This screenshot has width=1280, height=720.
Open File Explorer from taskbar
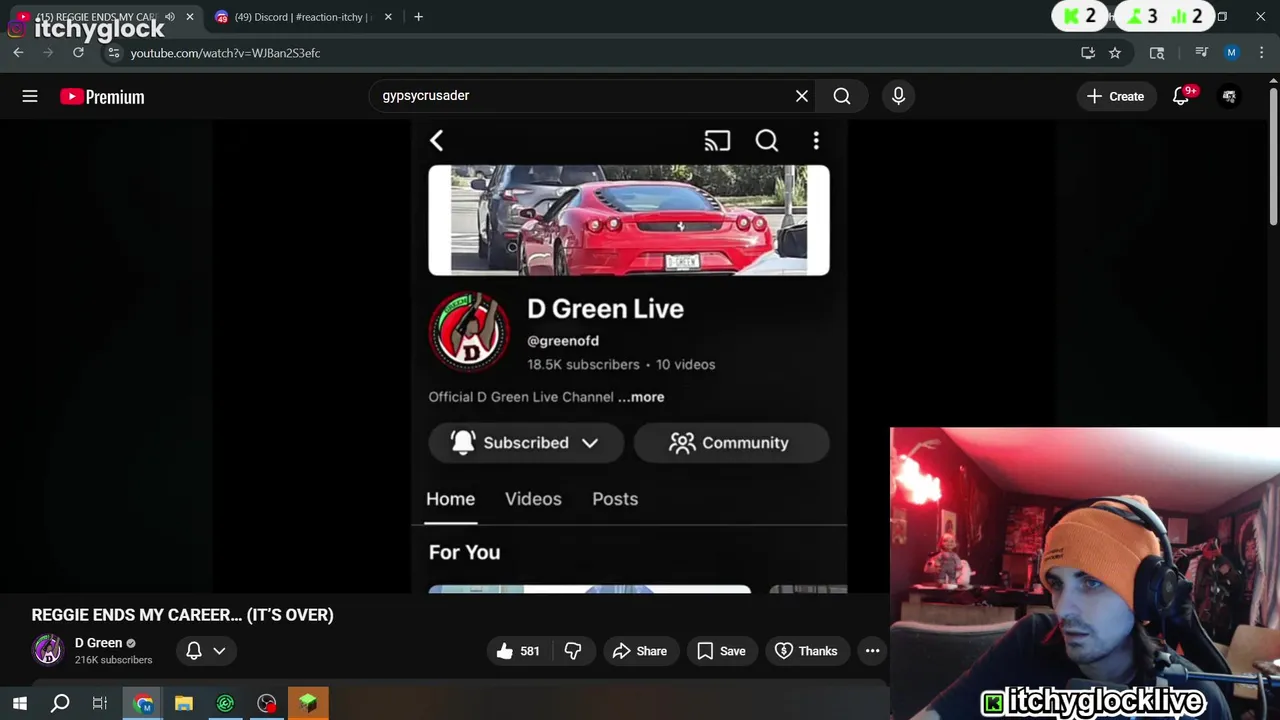pos(184,704)
